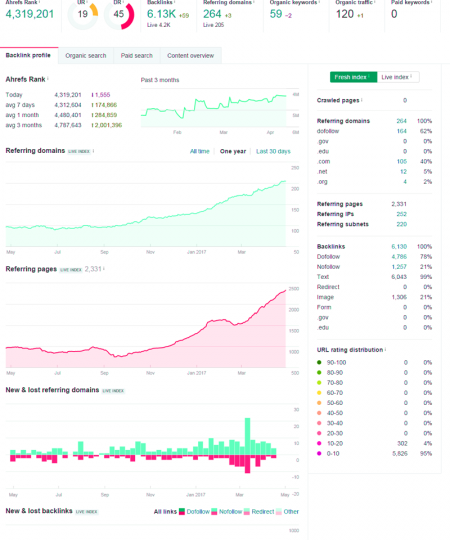Open dofollow referring domains count 164
The image size is (450, 540).
click(401, 131)
